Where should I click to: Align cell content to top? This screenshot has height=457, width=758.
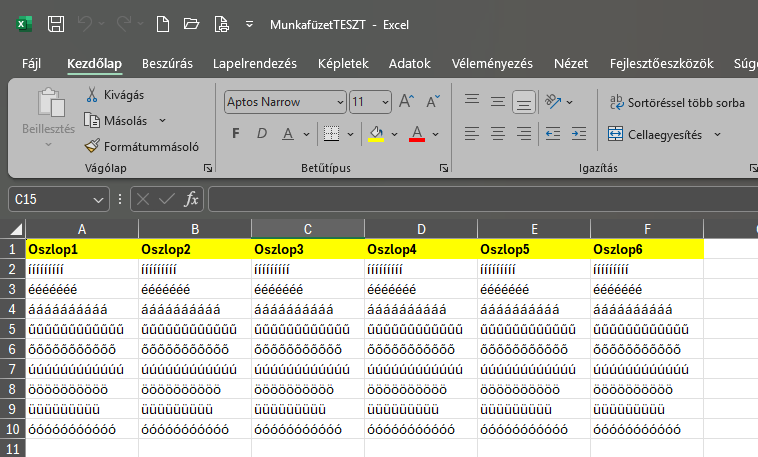tap(472, 102)
